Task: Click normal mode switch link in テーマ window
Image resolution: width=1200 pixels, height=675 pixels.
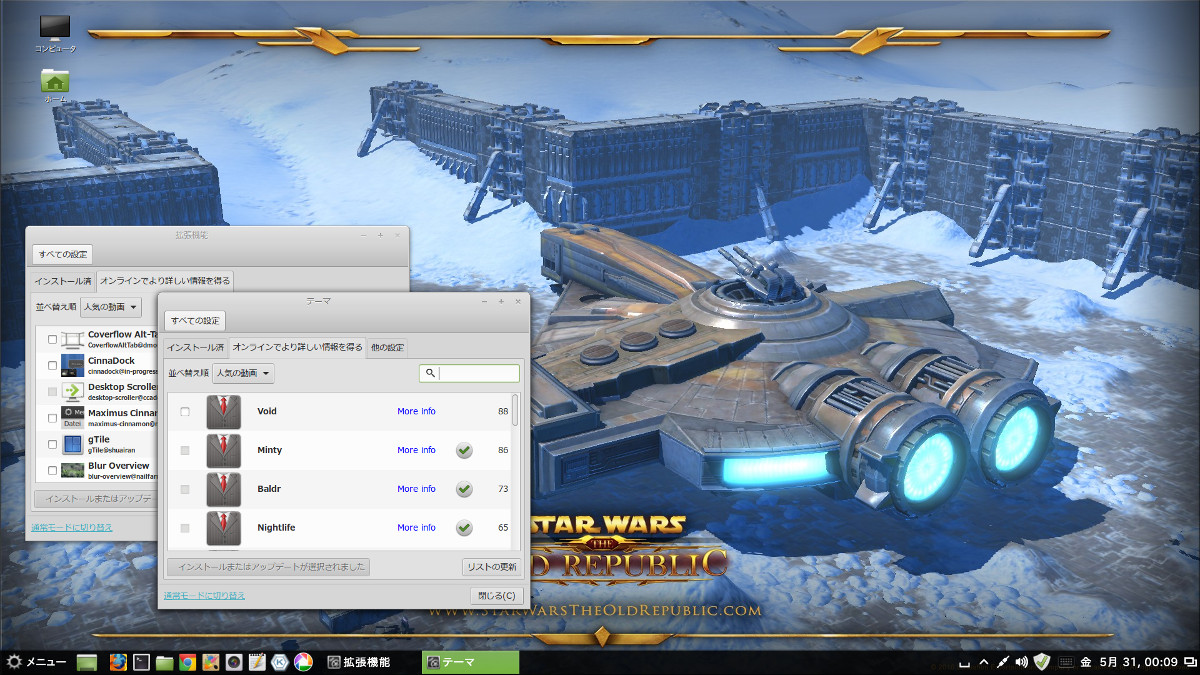Action: [204, 595]
